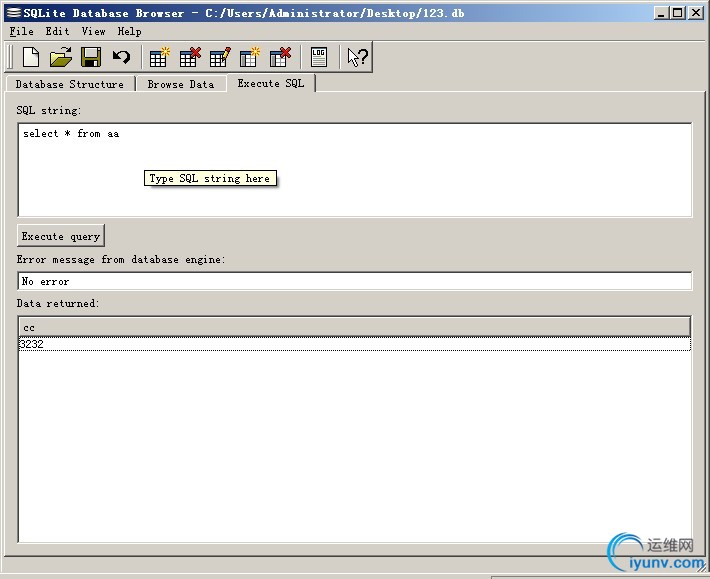This screenshot has height=579, width=710.
Task: Select the Execute SQL tab
Action: point(271,83)
